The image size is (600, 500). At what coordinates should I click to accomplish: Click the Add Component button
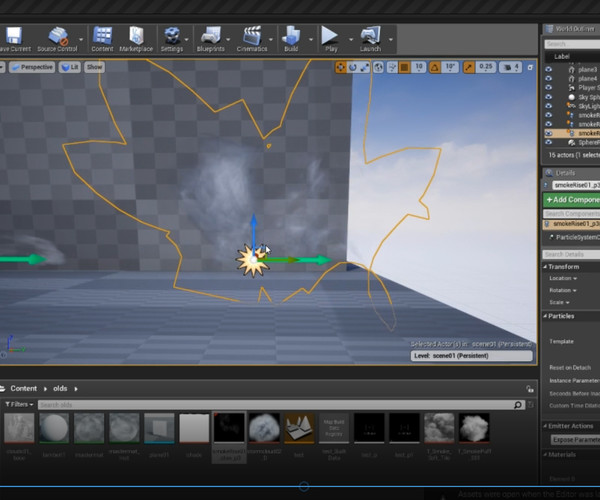tap(572, 200)
